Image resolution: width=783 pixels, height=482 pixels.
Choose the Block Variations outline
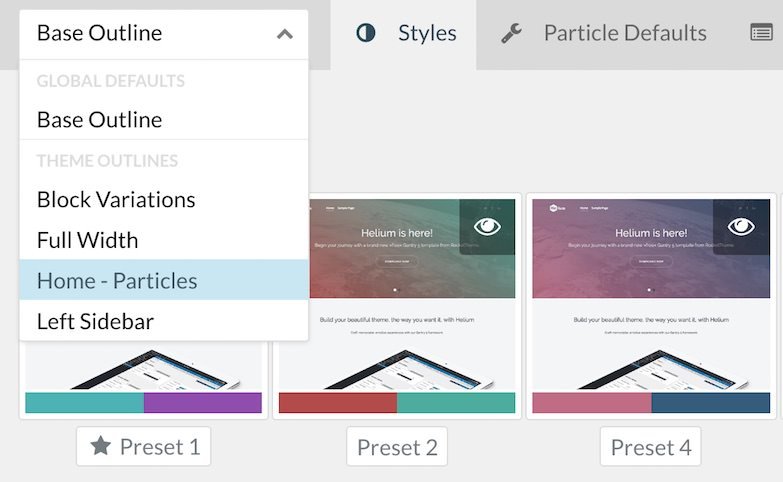pyautogui.click(x=116, y=199)
